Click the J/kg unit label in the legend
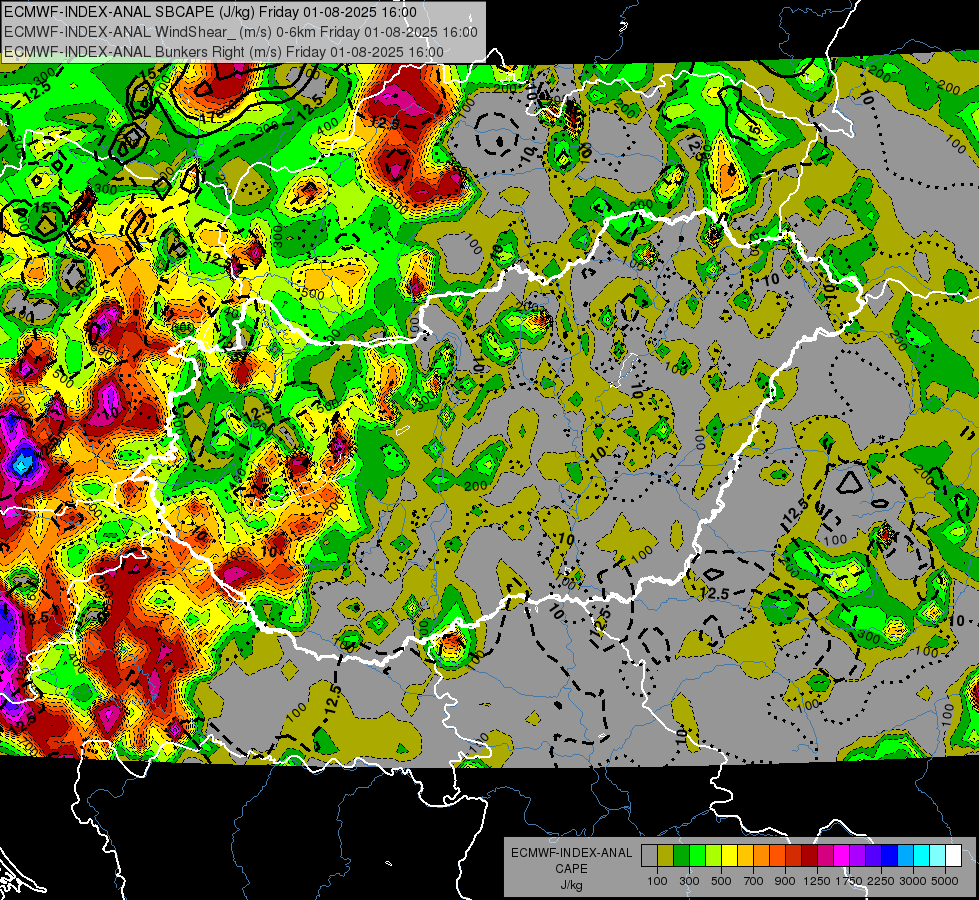The height and width of the screenshot is (900, 979). pyautogui.click(x=571, y=885)
